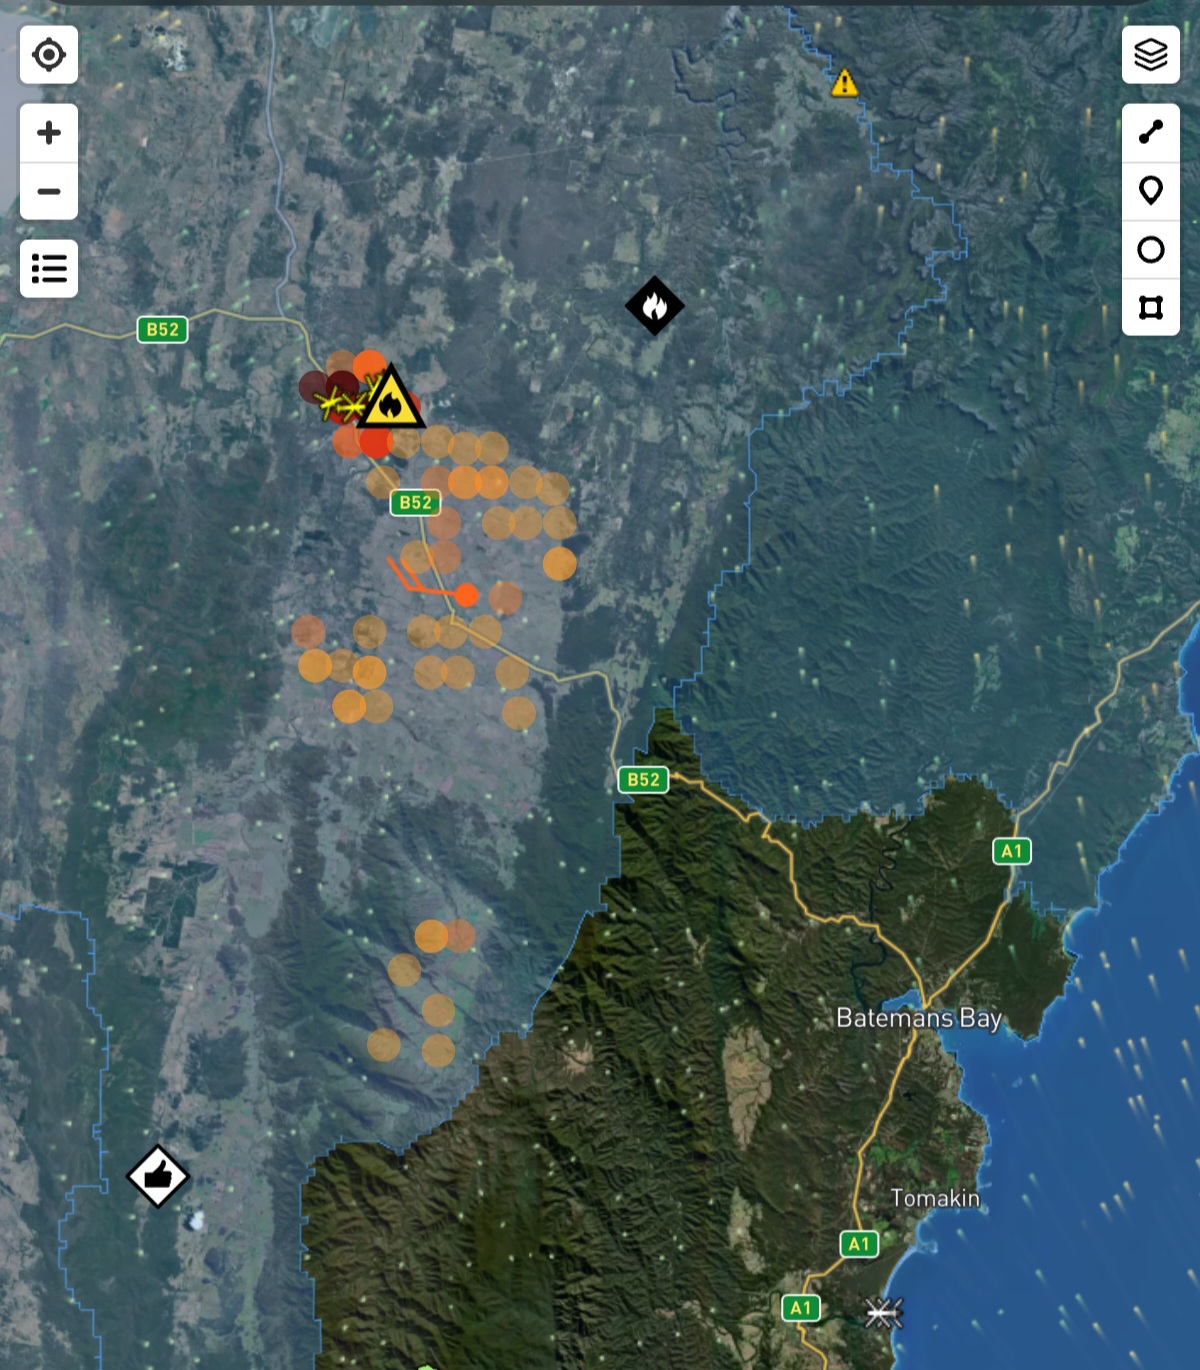Open the thumbs-up diamond incident marker
The image size is (1200, 1370).
[x=158, y=1176]
